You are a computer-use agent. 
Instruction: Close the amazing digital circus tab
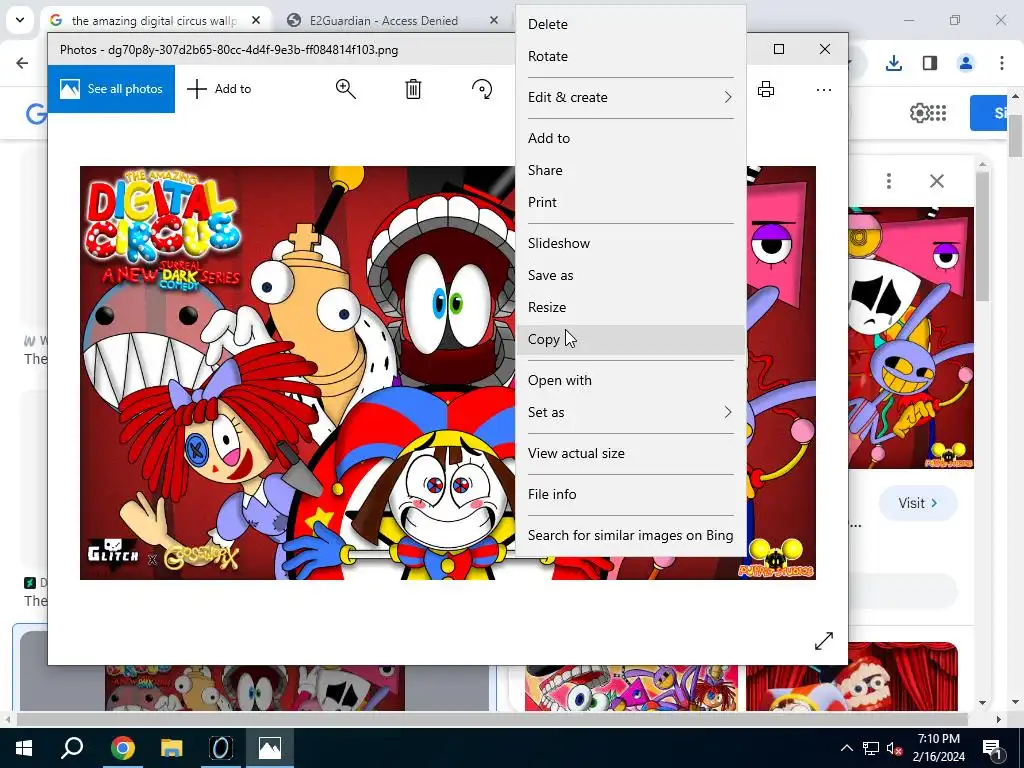(256, 20)
